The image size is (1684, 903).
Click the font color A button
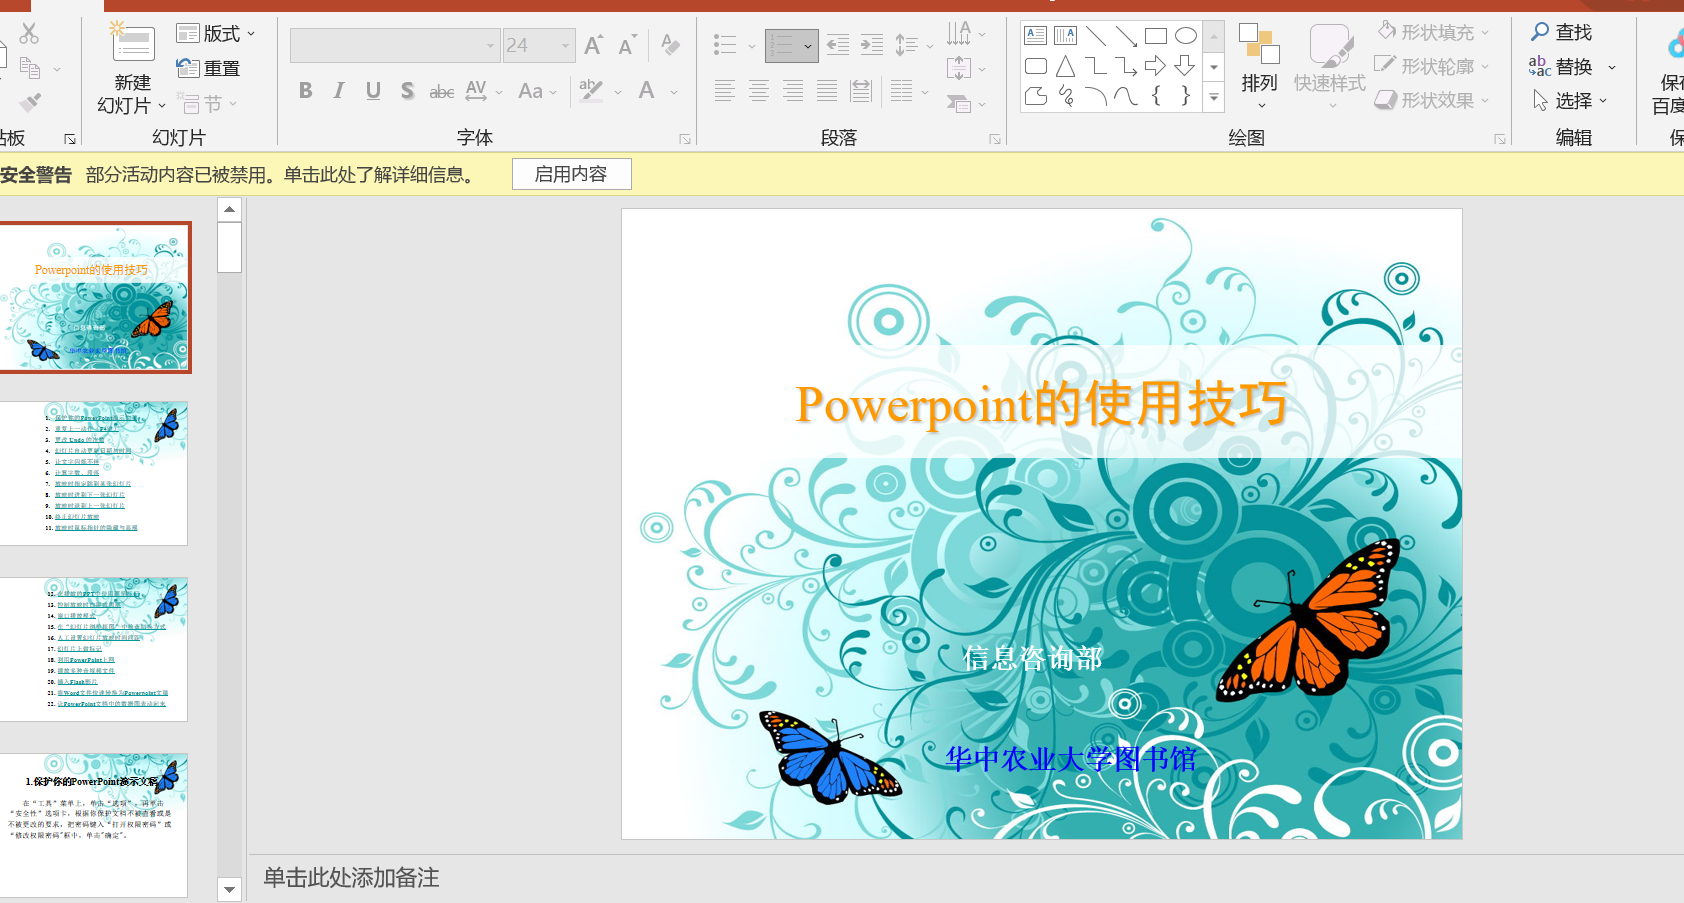click(x=647, y=91)
